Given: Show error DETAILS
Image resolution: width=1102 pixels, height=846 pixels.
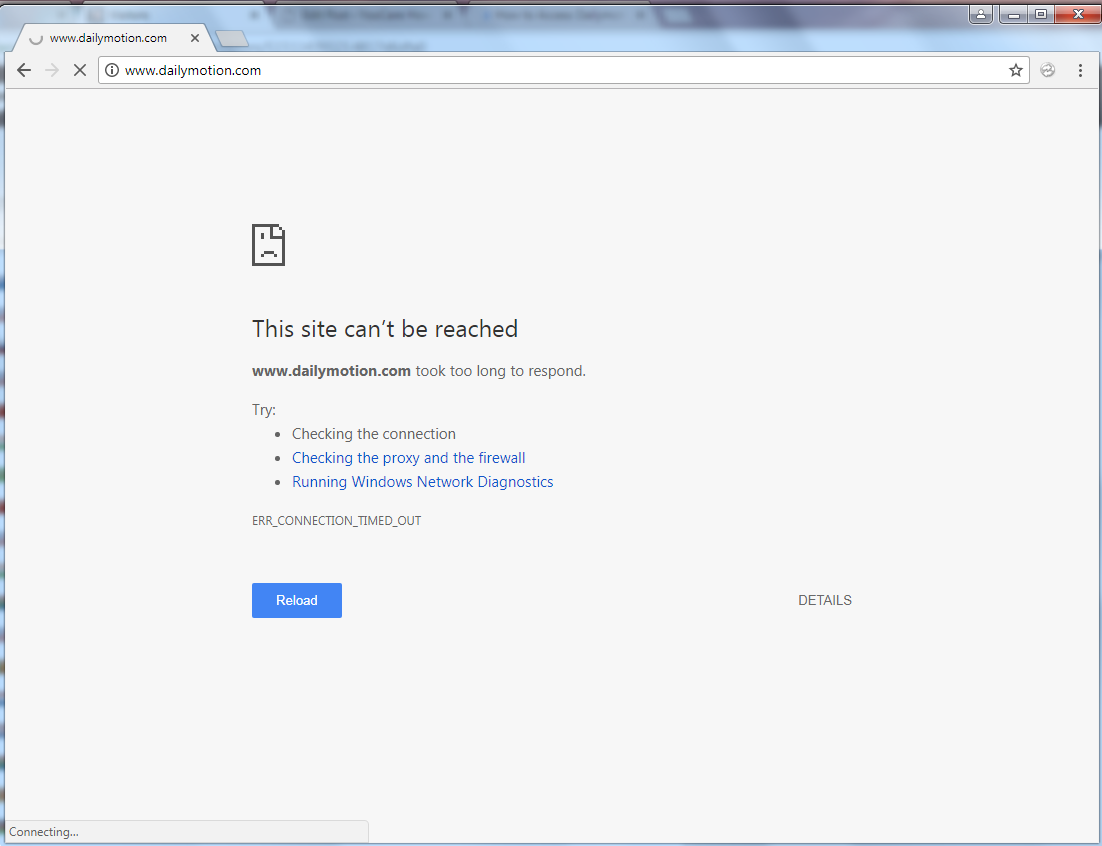Looking at the screenshot, I should pos(824,600).
